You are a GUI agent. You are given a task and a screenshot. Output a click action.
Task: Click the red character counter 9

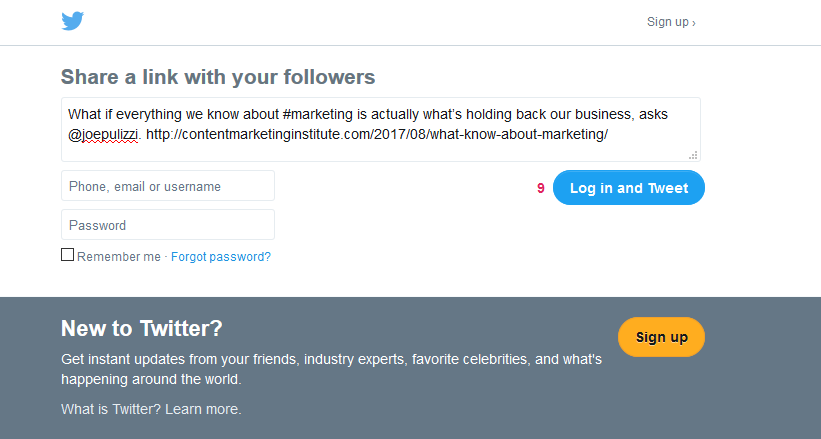pyautogui.click(x=541, y=188)
